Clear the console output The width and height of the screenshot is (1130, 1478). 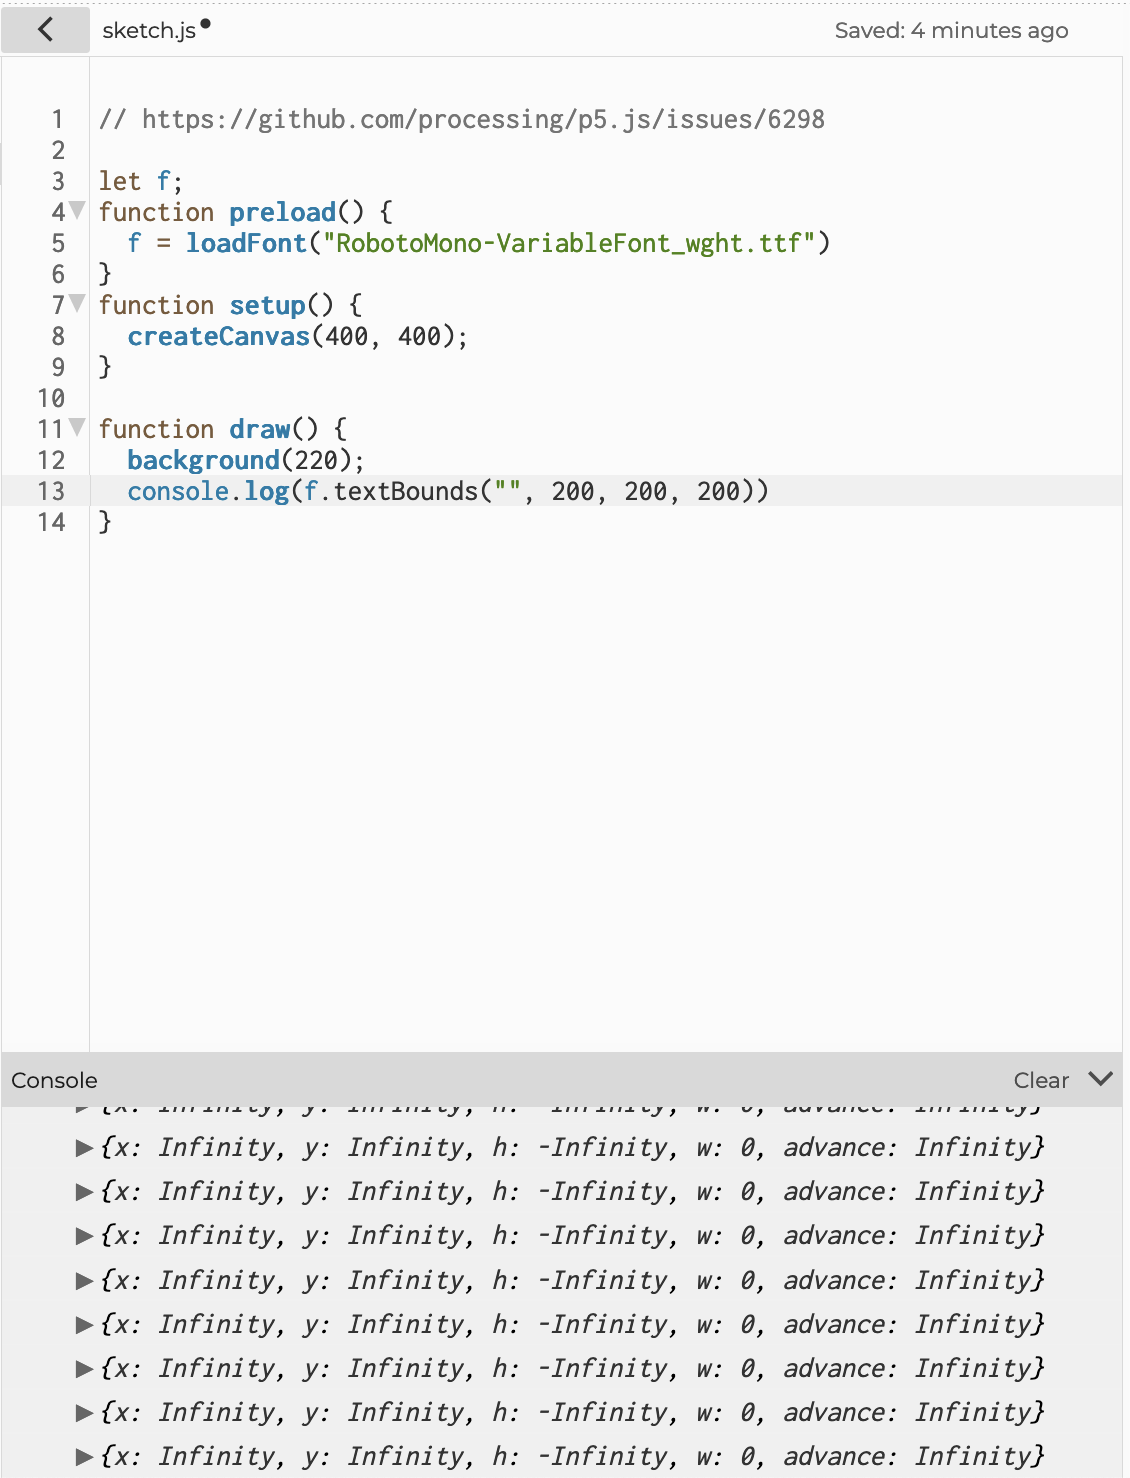pyautogui.click(x=1040, y=1080)
